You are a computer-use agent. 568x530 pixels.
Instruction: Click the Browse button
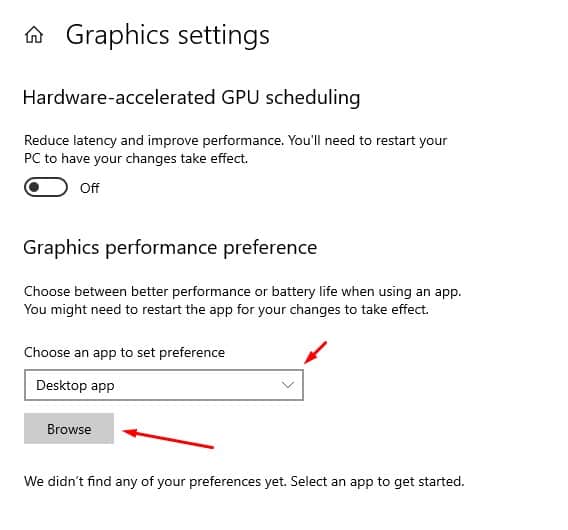point(69,429)
